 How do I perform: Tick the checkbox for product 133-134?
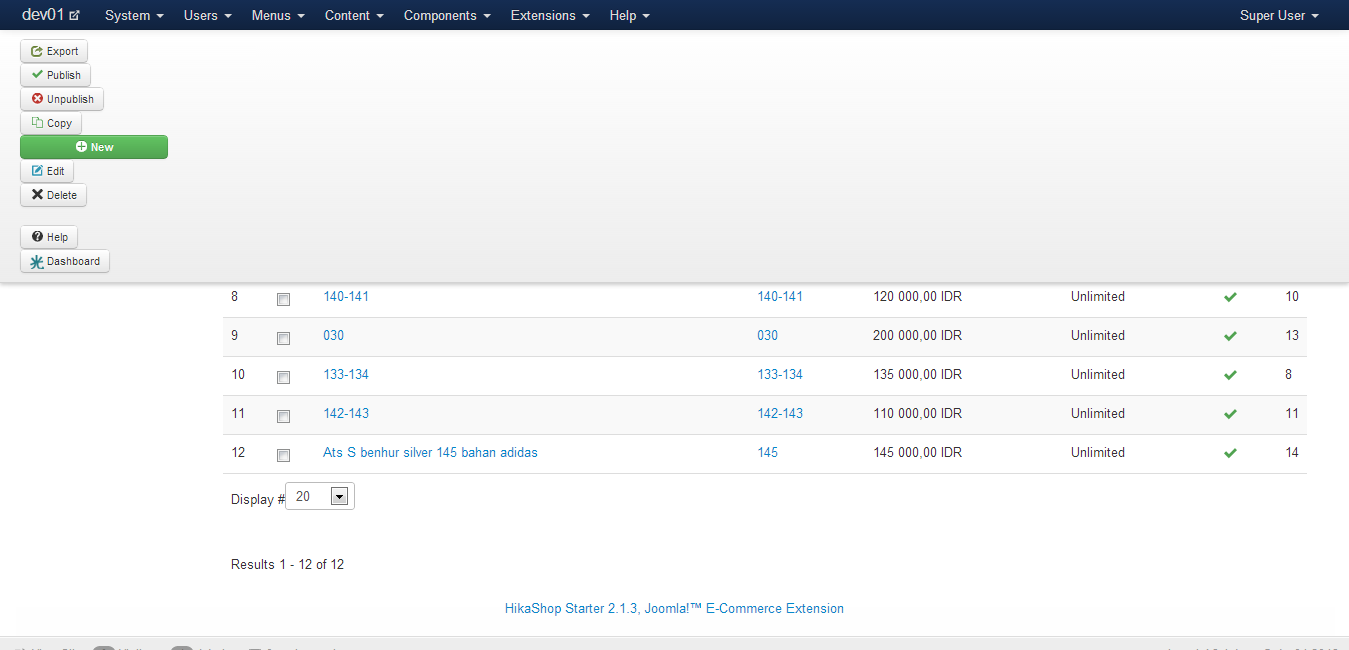pos(283,377)
